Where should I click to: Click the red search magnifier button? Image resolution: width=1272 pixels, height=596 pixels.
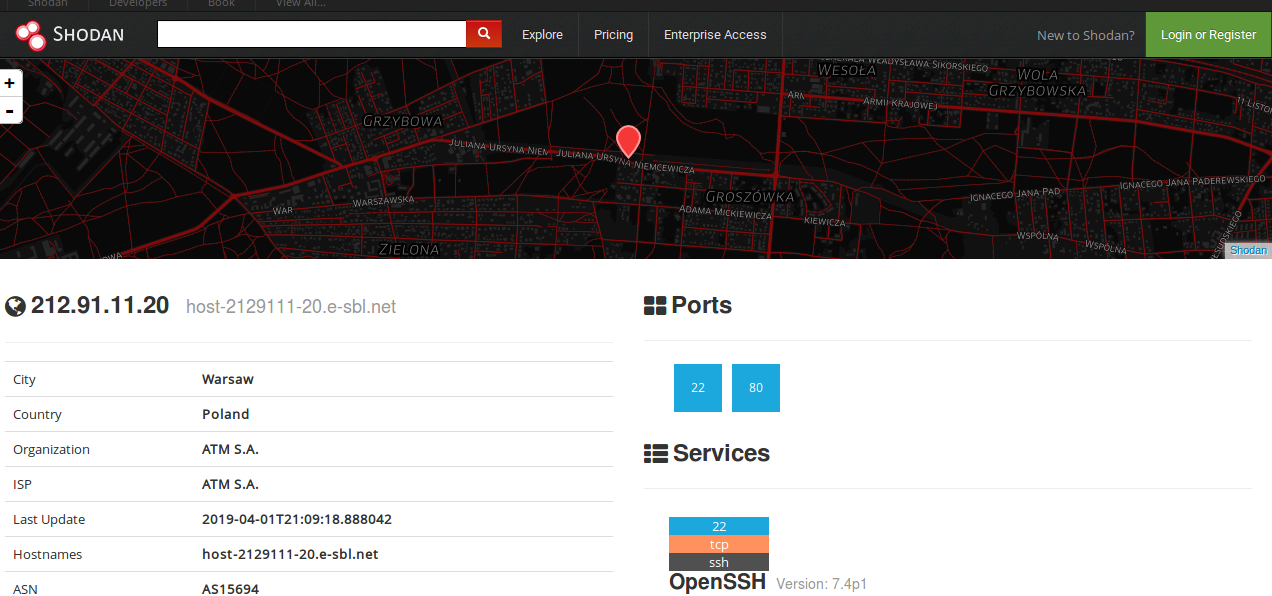pyautogui.click(x=484, y=34)
